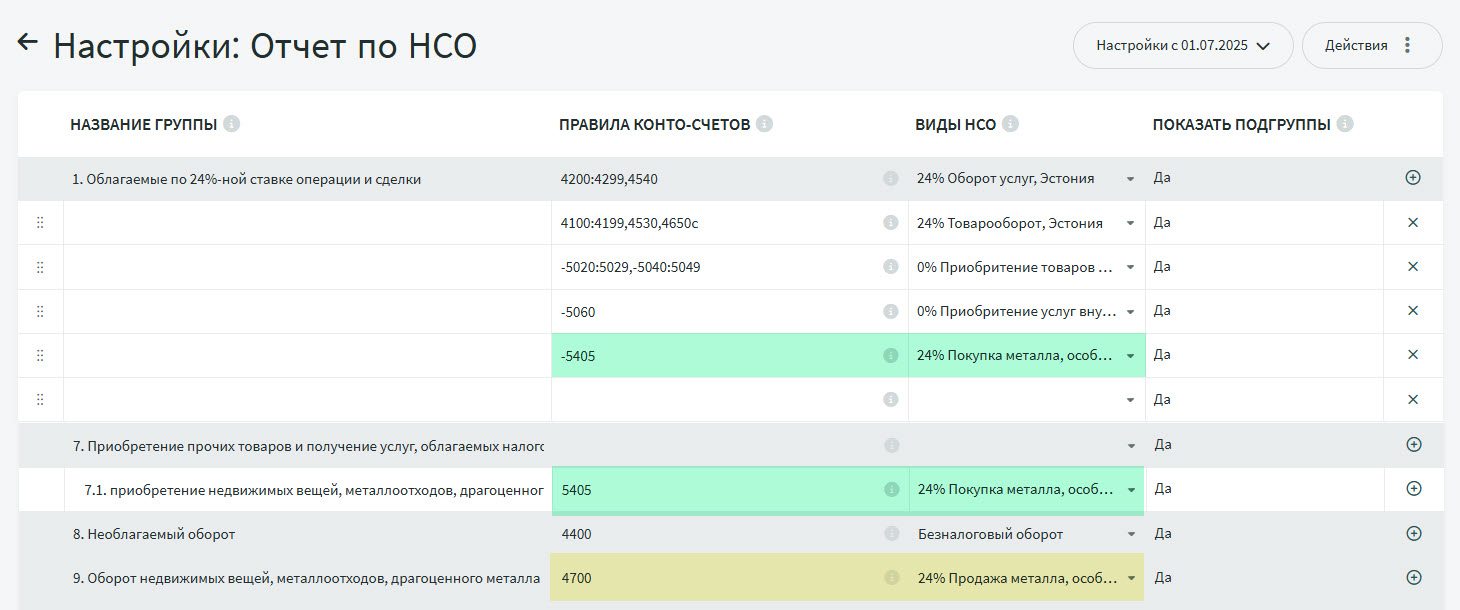Click Да in the 9. Оборот недвижимых row

coord(1162,578)
